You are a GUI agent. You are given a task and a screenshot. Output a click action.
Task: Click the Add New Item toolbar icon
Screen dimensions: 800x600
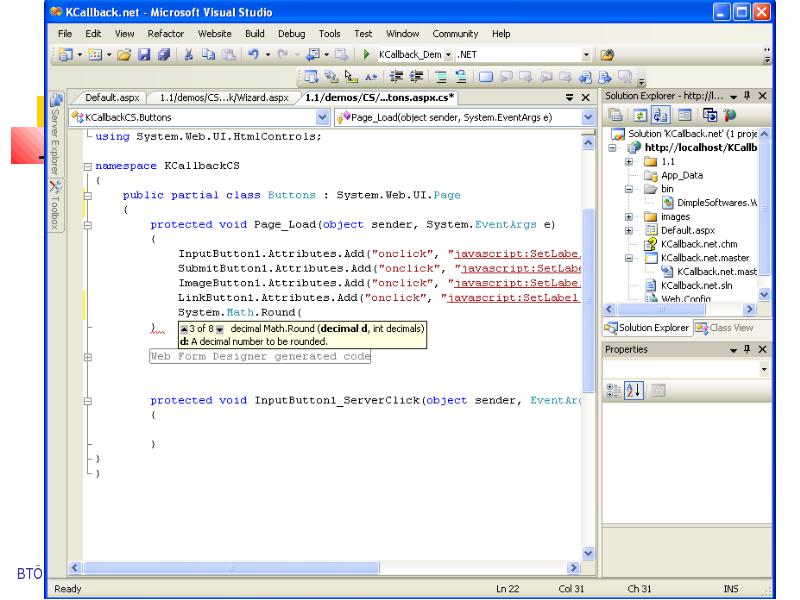95,55
